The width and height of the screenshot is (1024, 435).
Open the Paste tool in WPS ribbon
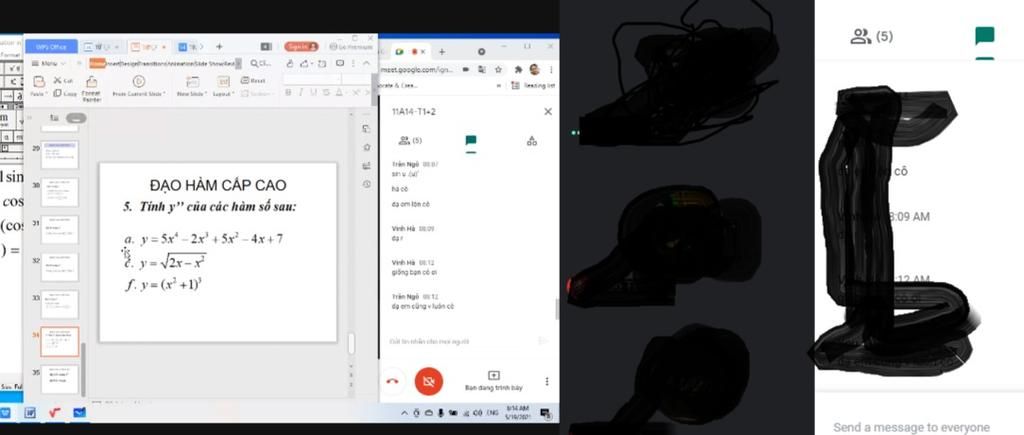39,86
